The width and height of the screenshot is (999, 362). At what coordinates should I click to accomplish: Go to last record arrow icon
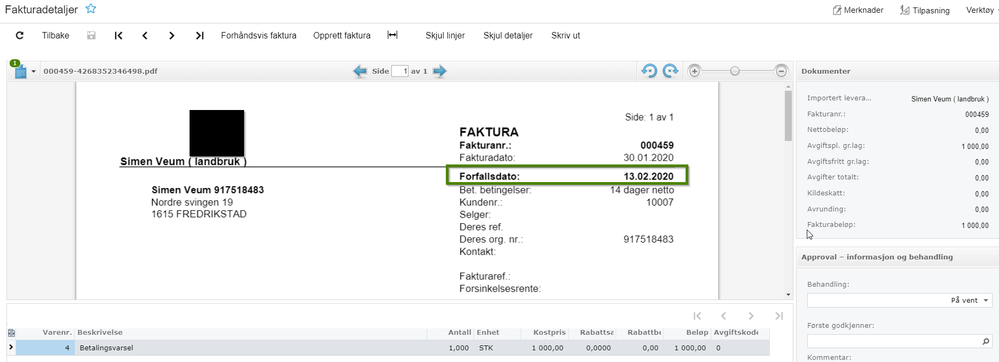tap(199, 36)
